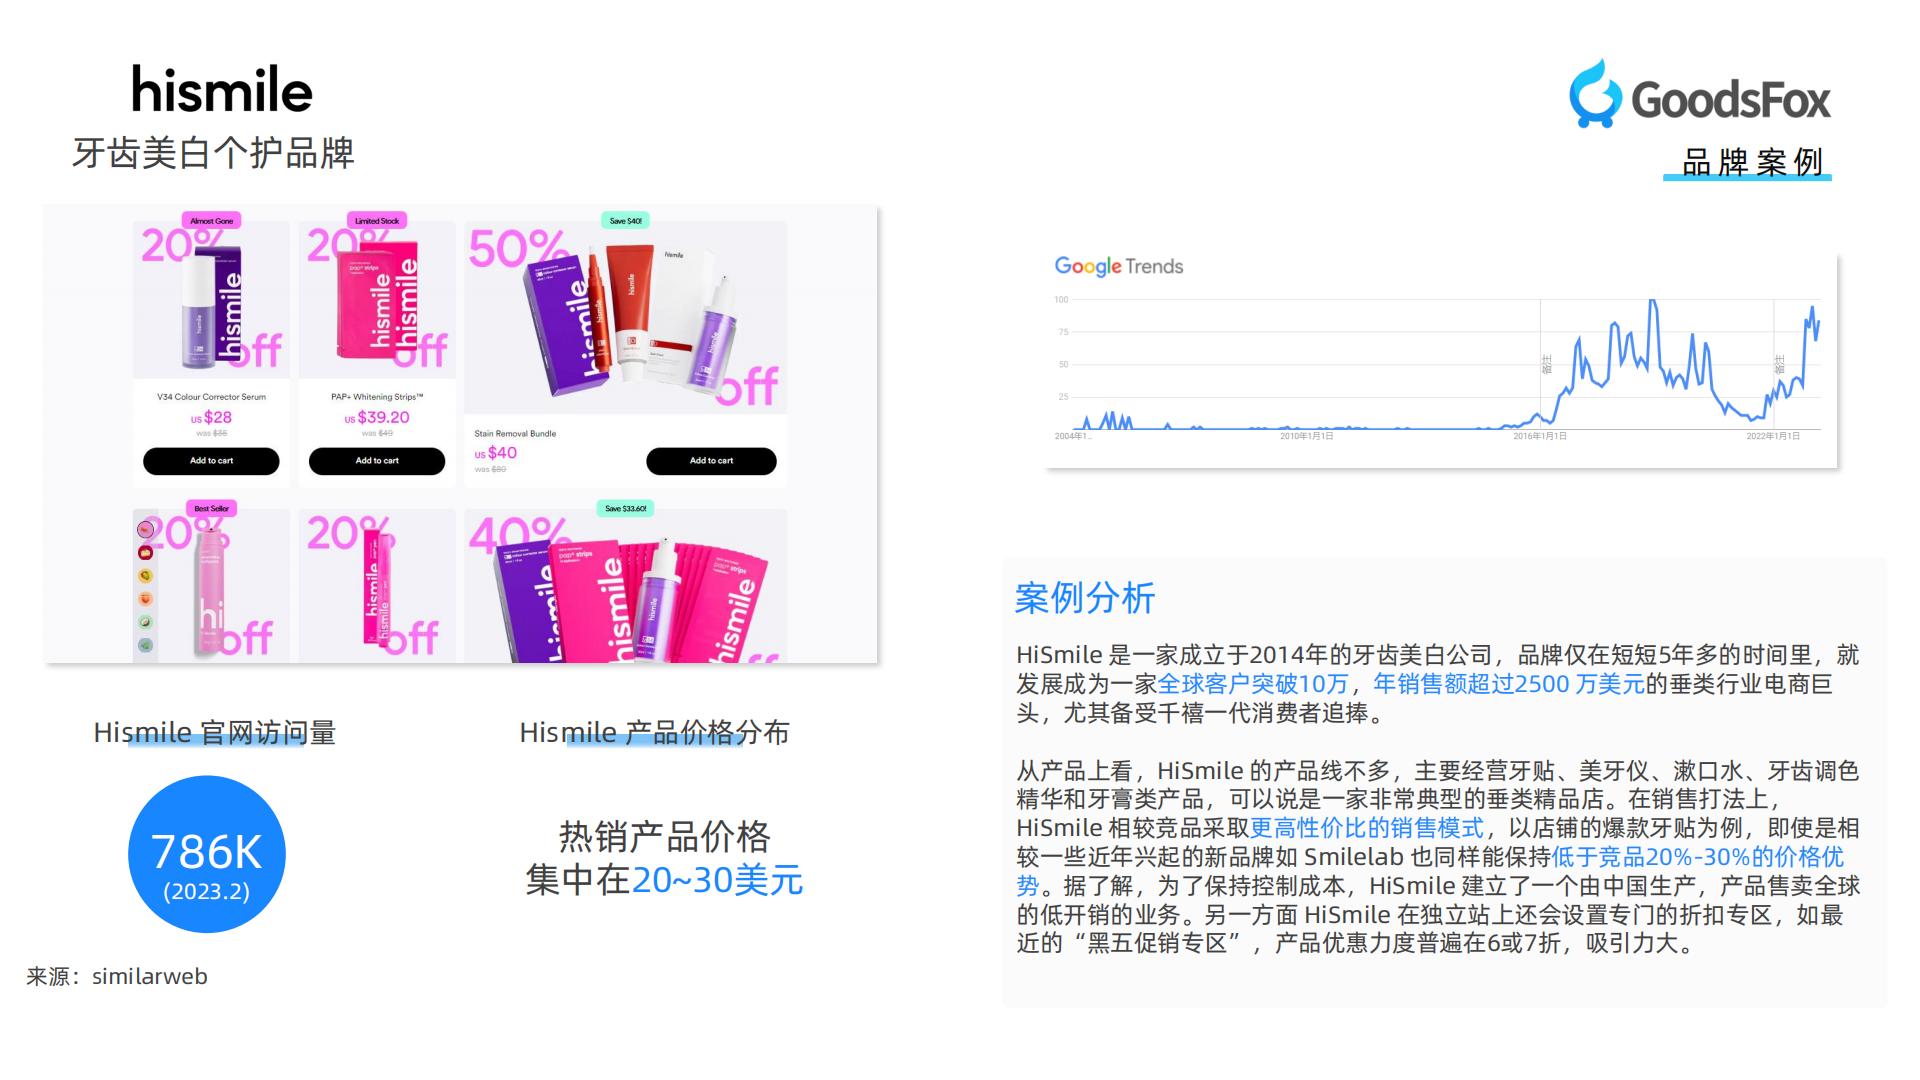1920x1080 pixels.
Task: Select the green coconut flavour swatch
Action: pyautogui.click(x=146, y=622)
